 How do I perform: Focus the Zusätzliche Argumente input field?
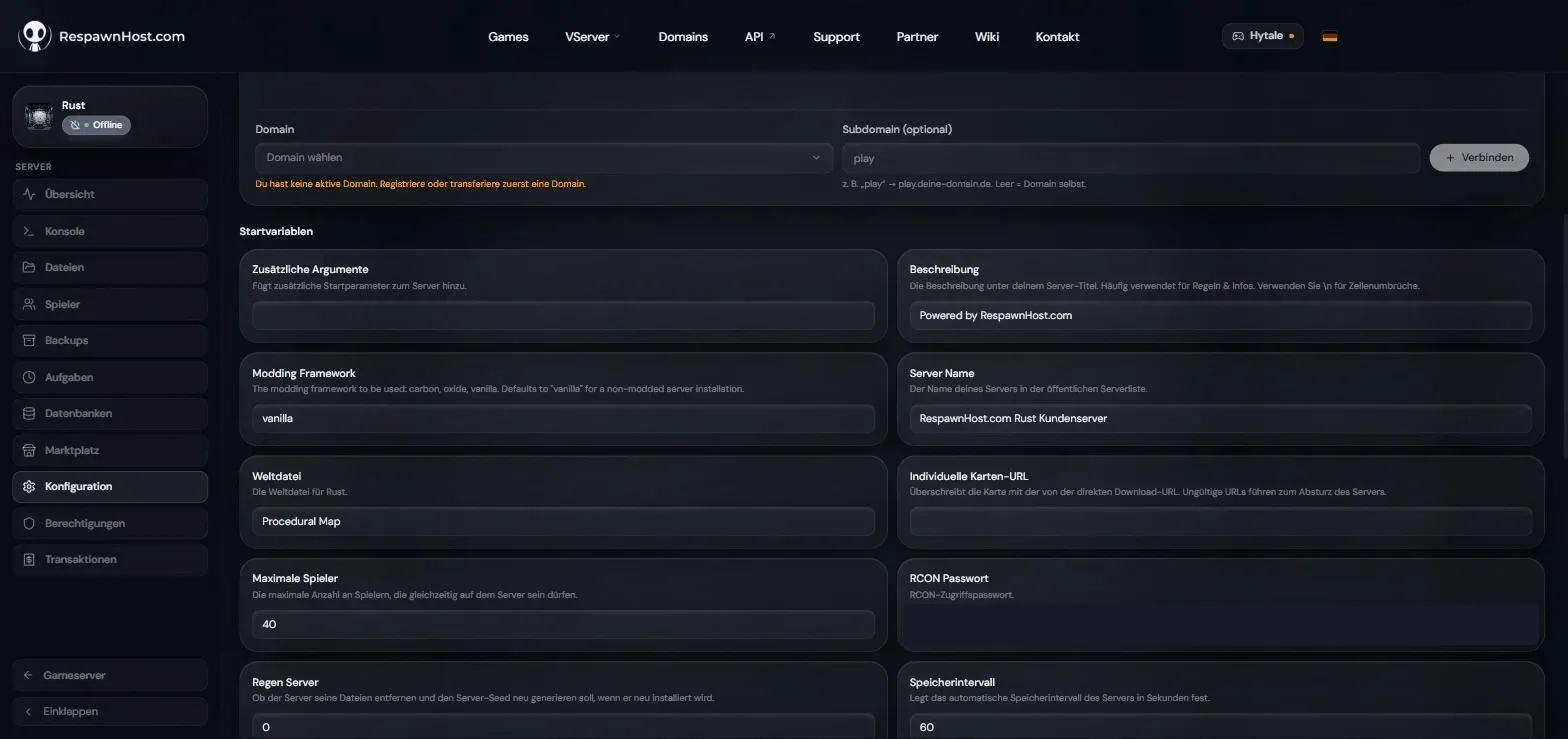563,315
